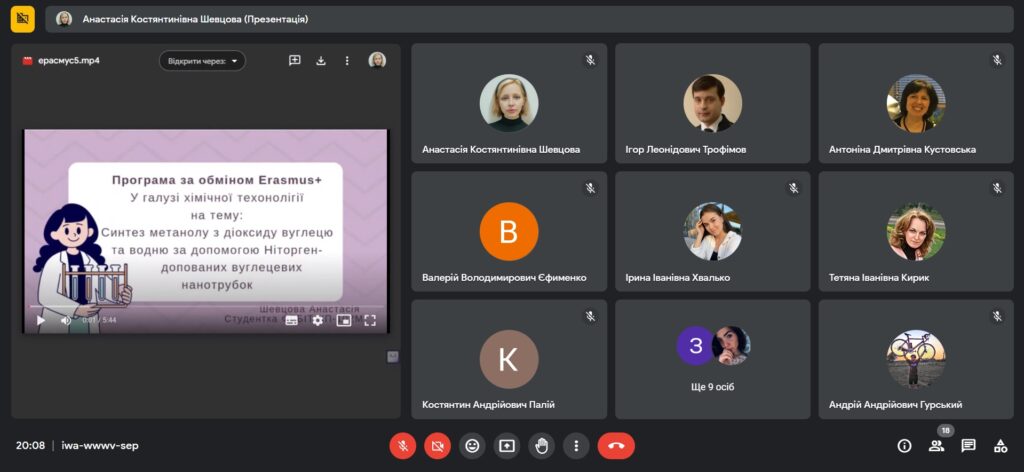Viewport: 1024px width, 472px height.
Task: Click the add comment icon in the video header
Action: click(x=295, y=61)
